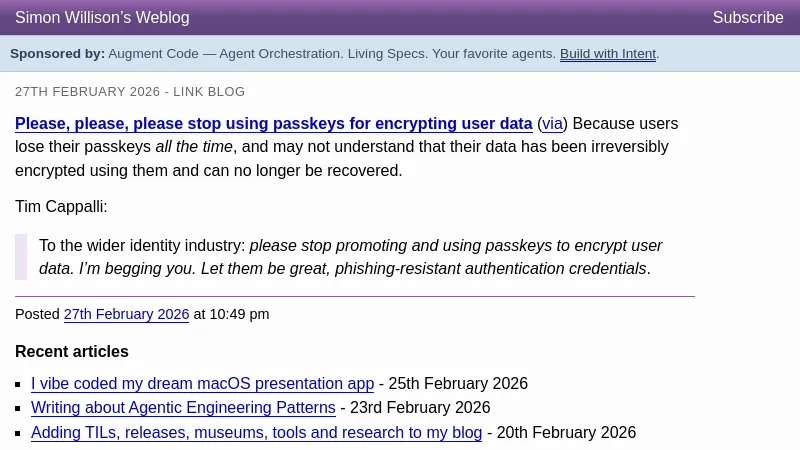Open the Adding TILs, releases, museums article
800x450 pixels.
[256, 433]
